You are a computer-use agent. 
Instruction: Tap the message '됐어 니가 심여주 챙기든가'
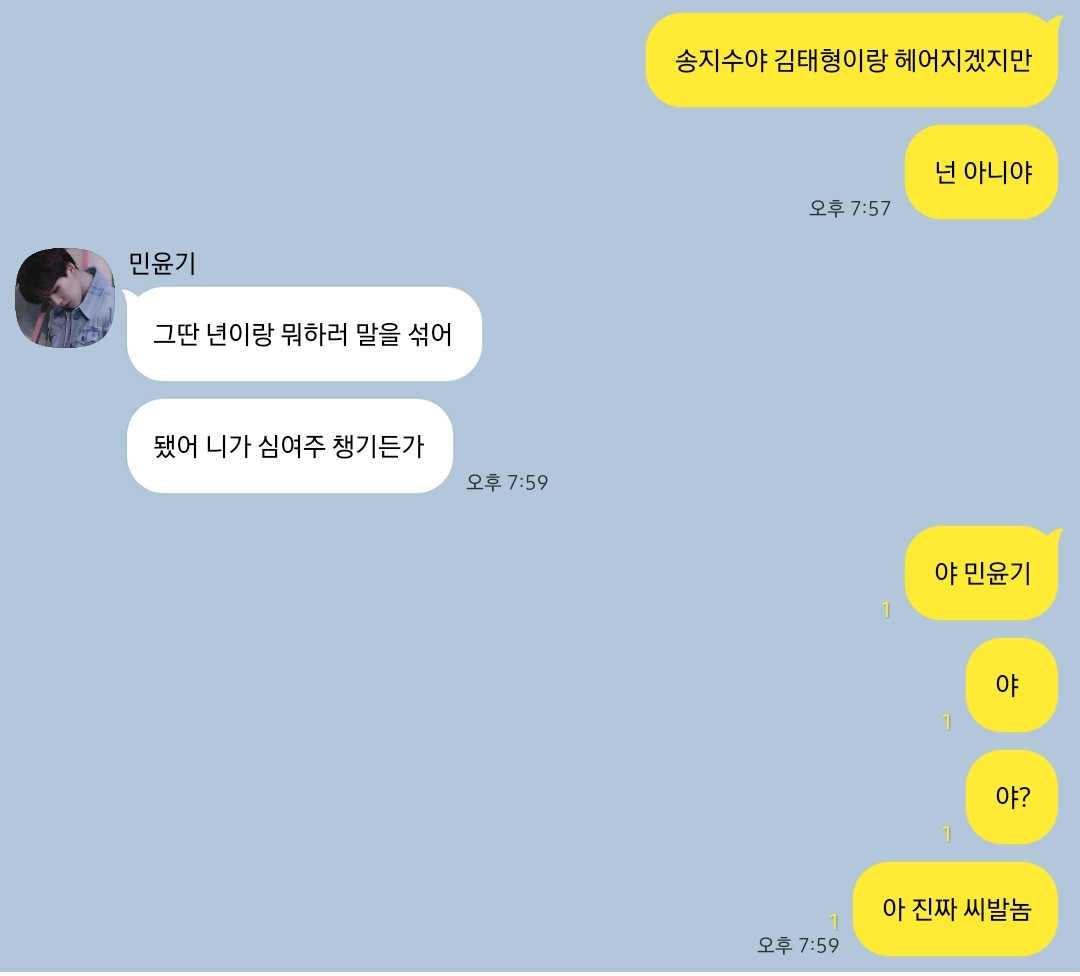pyautogui.click(x=289, y=446)
